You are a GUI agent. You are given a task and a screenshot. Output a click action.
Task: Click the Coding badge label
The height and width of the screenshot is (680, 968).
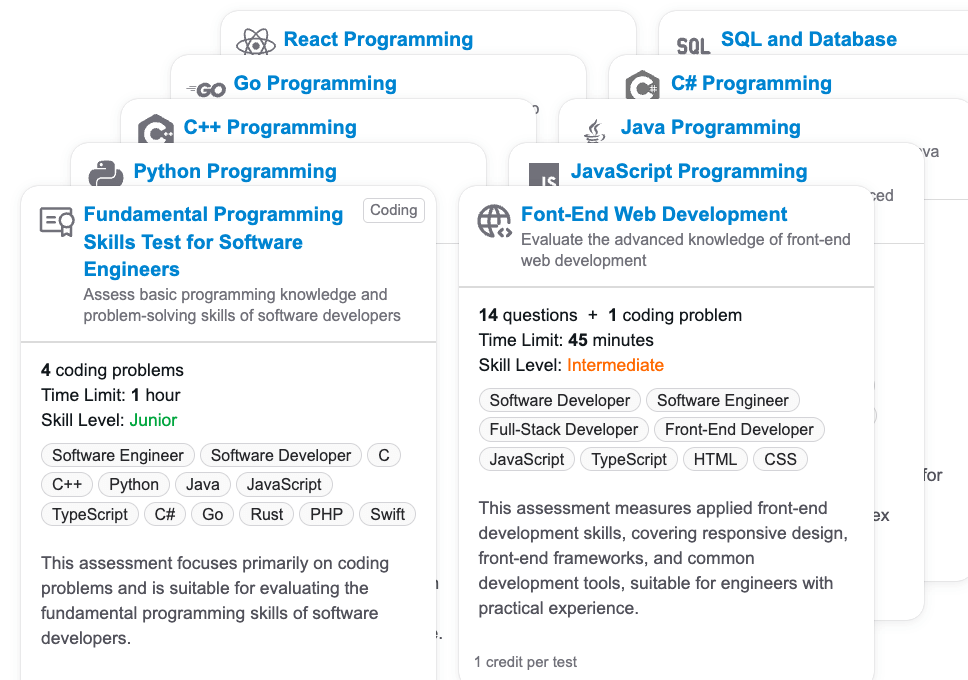[x=393, y=210]
